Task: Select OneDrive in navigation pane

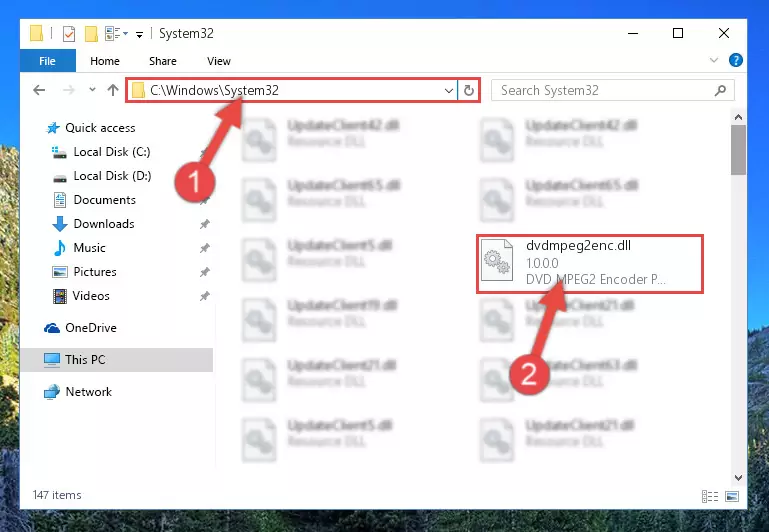Action: click(91, 328)
